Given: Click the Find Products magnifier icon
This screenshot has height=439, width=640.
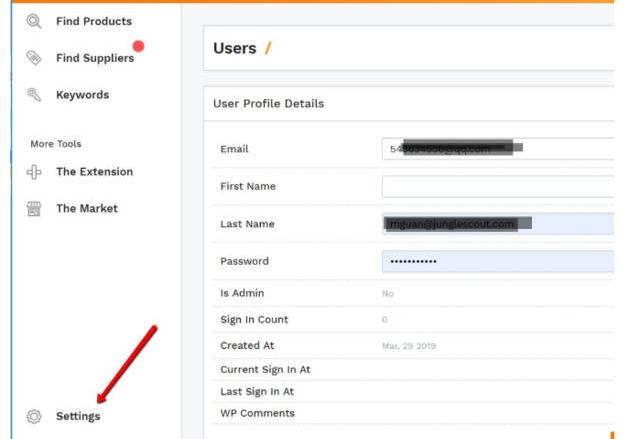Looking at the screenshot, I should pyautogui.click(x=33, y=21).
